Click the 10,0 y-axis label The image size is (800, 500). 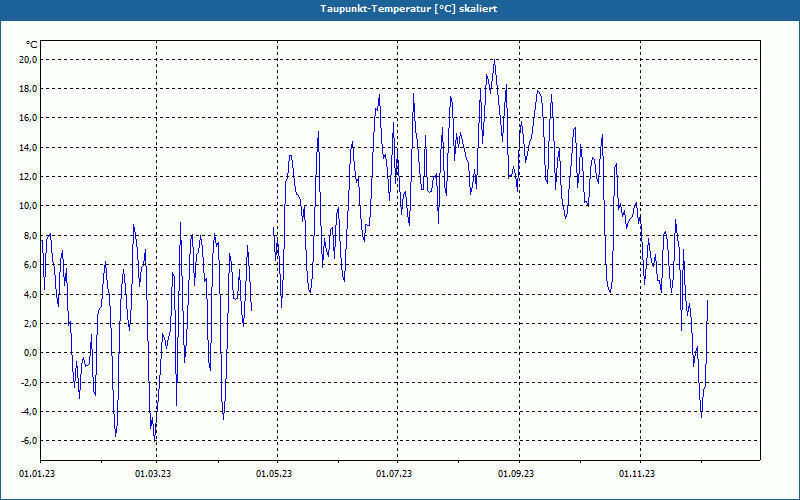[x=28, y=206]
